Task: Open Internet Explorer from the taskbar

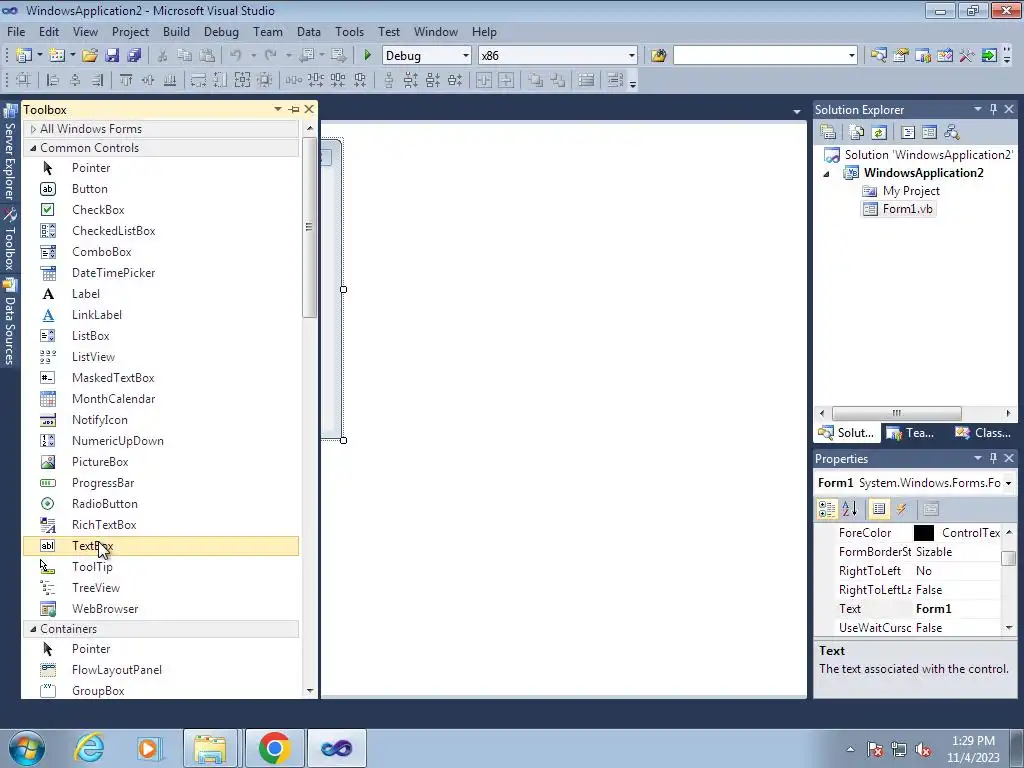Action: (89, 748)
